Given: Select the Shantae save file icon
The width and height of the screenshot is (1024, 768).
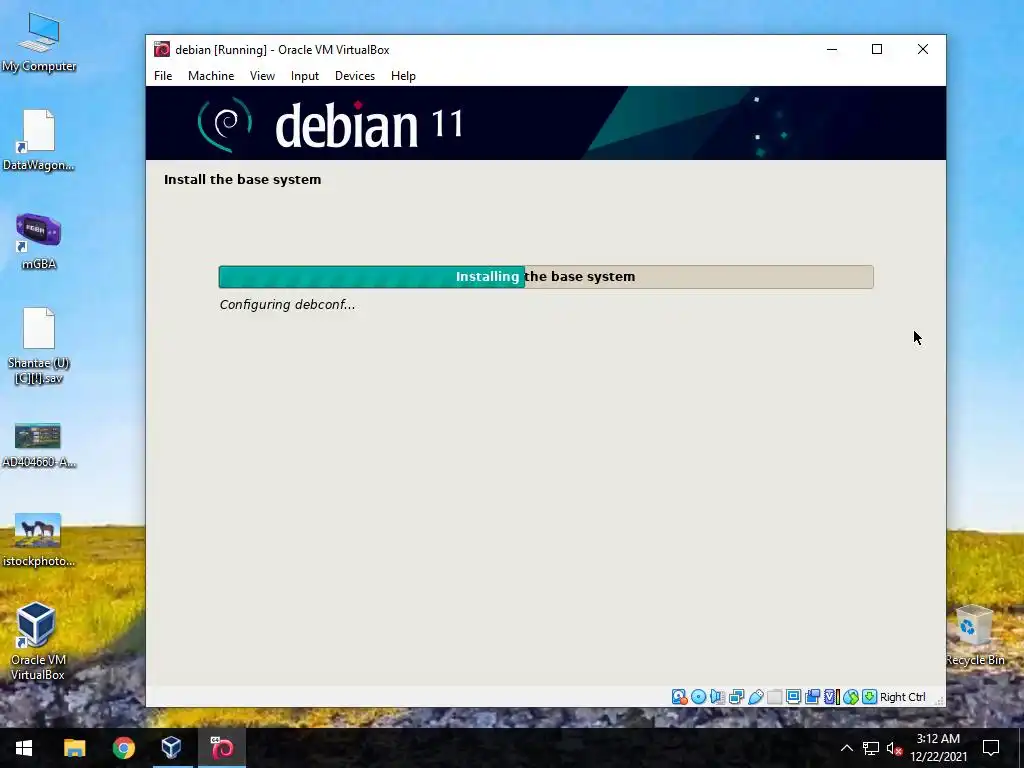Looking at the screenshot, I should 39,346.
